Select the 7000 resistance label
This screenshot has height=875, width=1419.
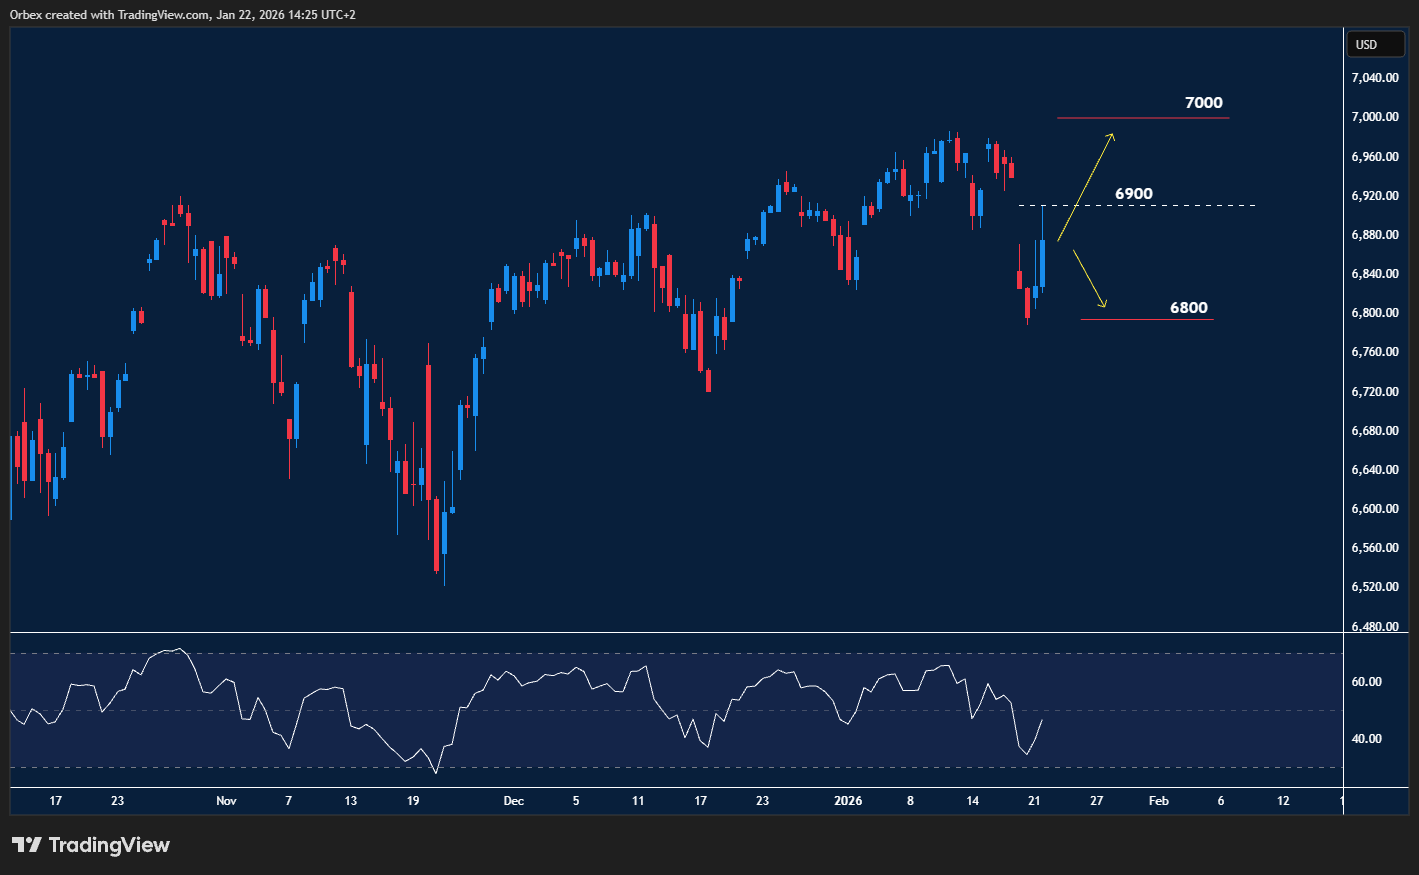pos(1203,103)
